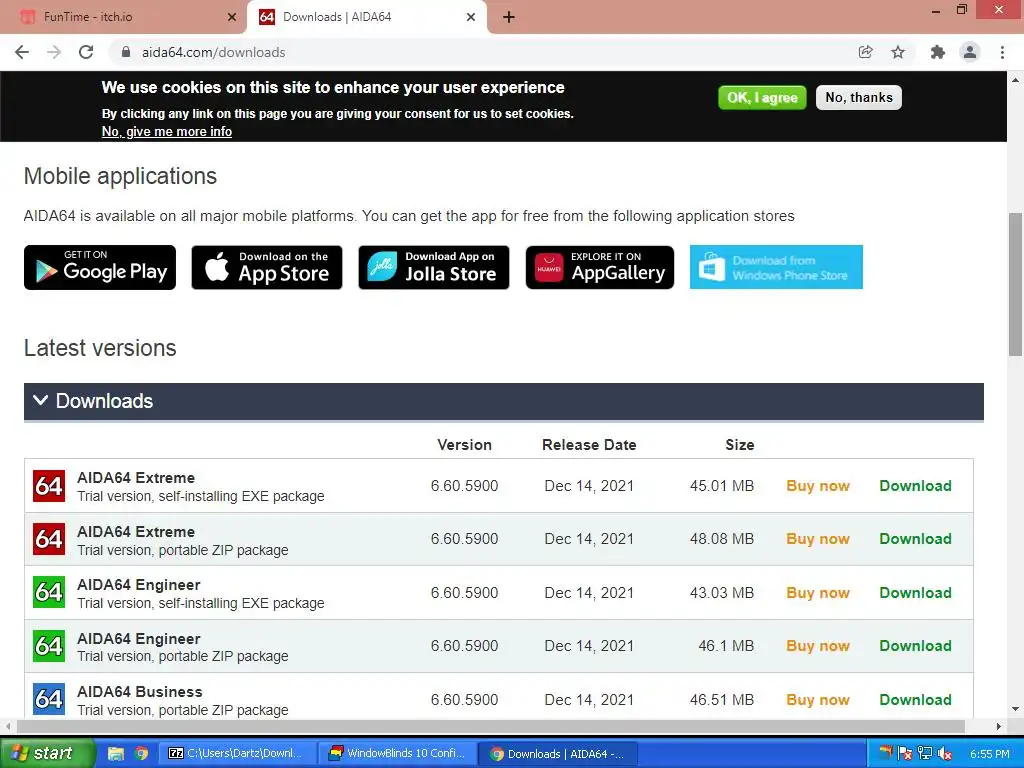Switch to the FunTime - itch.io tab
Screen dimensions: 1024x768
[123, 18]
